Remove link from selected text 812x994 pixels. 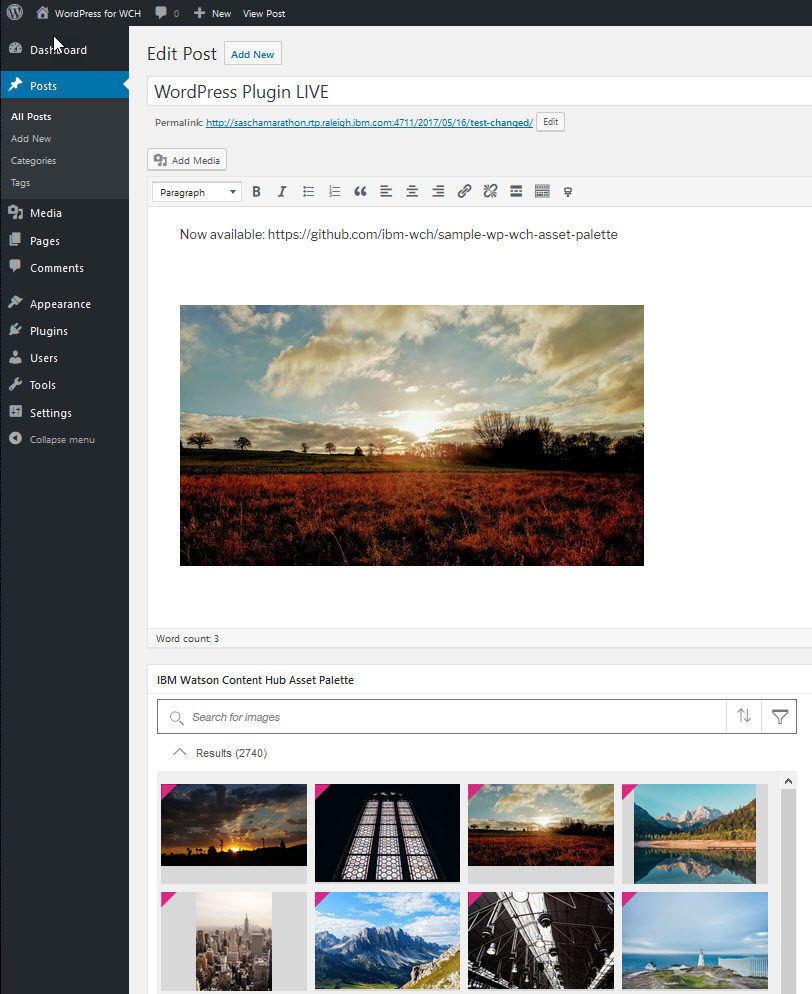click(490, 191)
